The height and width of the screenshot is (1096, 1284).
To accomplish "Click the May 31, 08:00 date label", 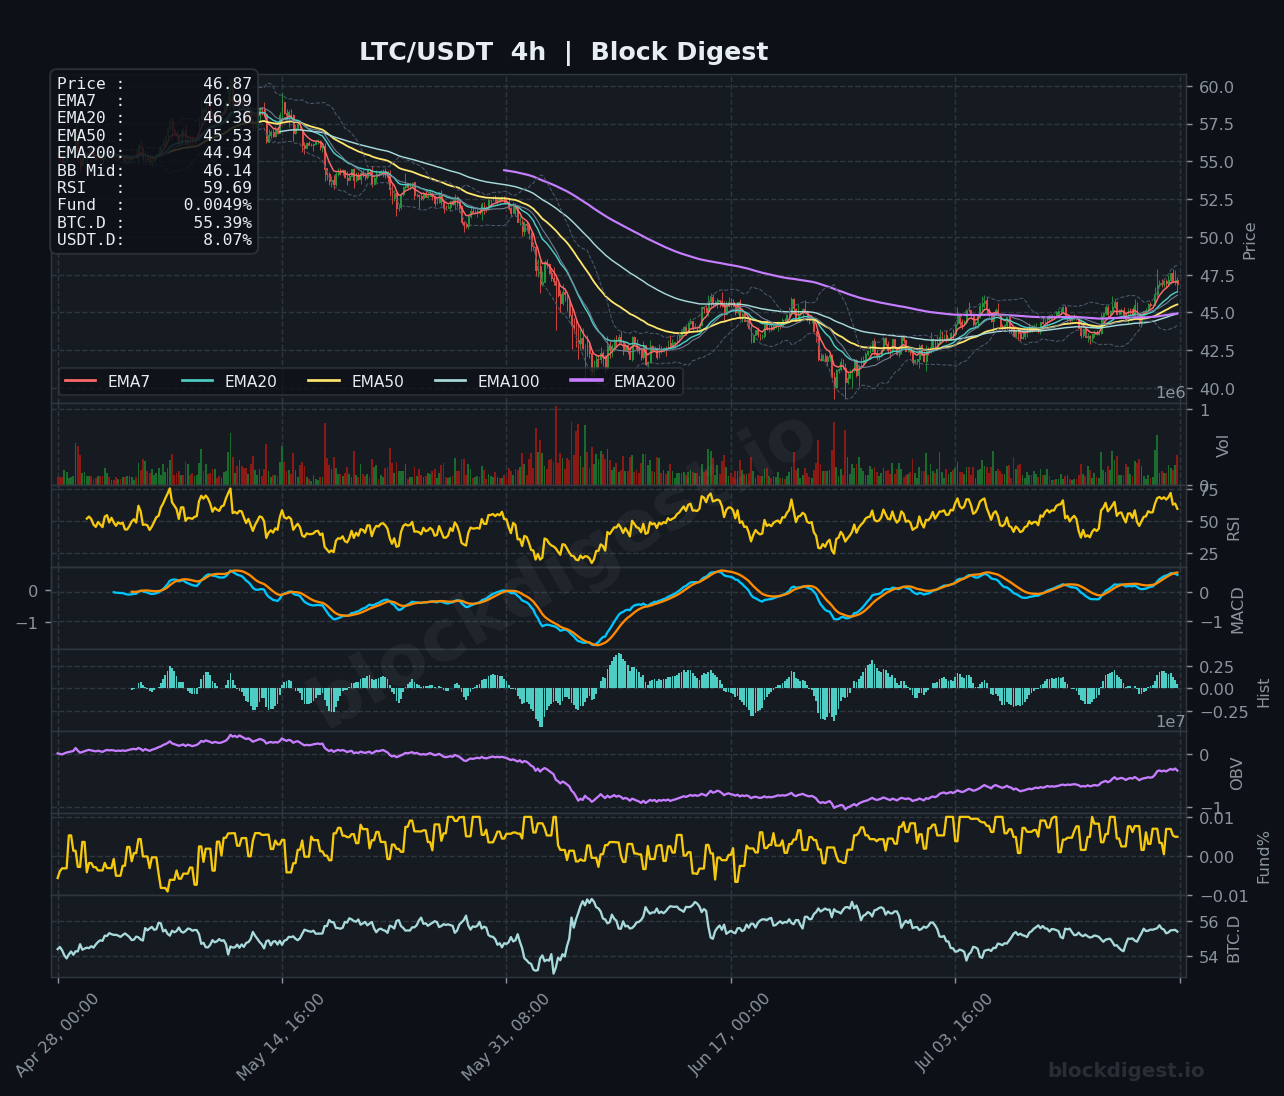I will [x=506, y=1037].
